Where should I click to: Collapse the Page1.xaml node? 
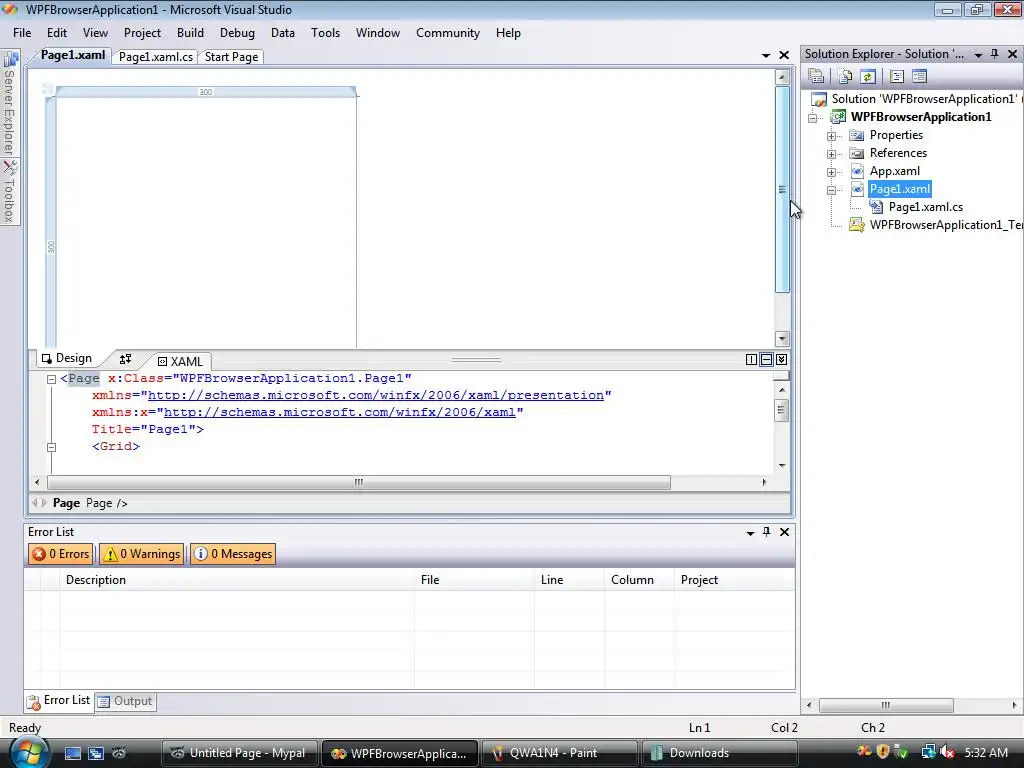coord(831,190)
